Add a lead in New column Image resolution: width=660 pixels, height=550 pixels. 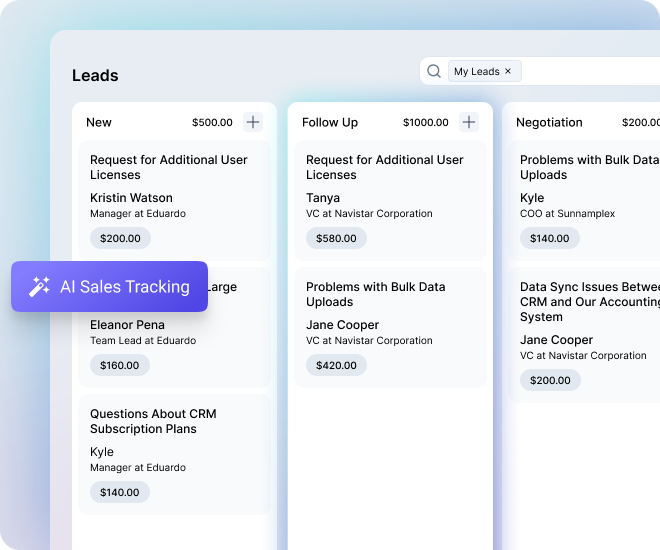253,122
